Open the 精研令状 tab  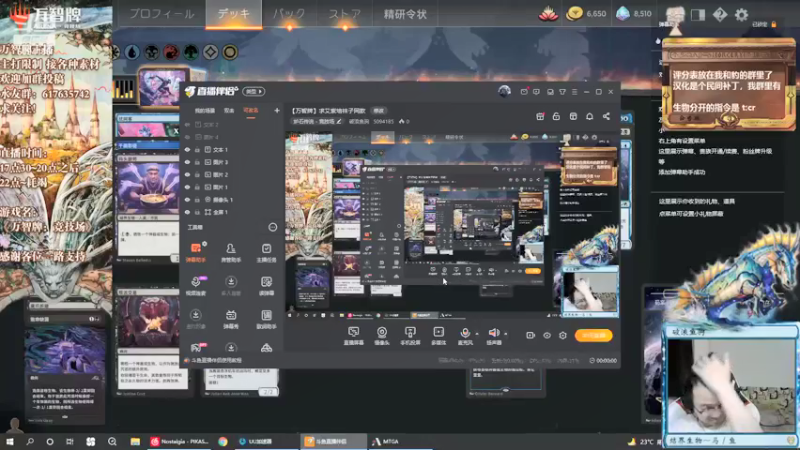(405, 14)
